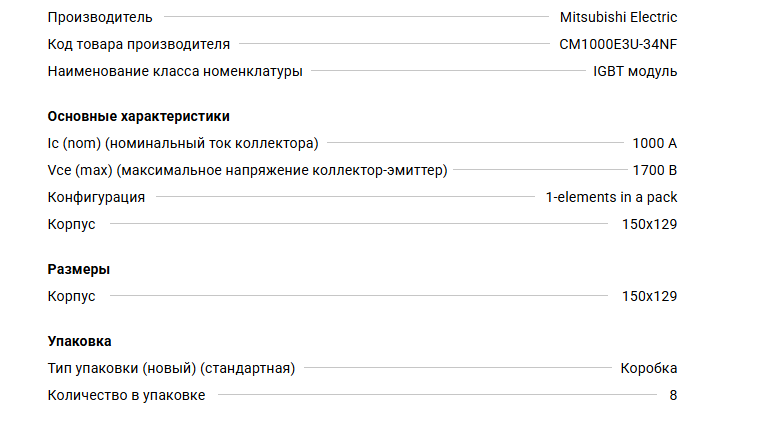Click the Производитель label
Screen dimensions: 761x427
click(100, 17)
